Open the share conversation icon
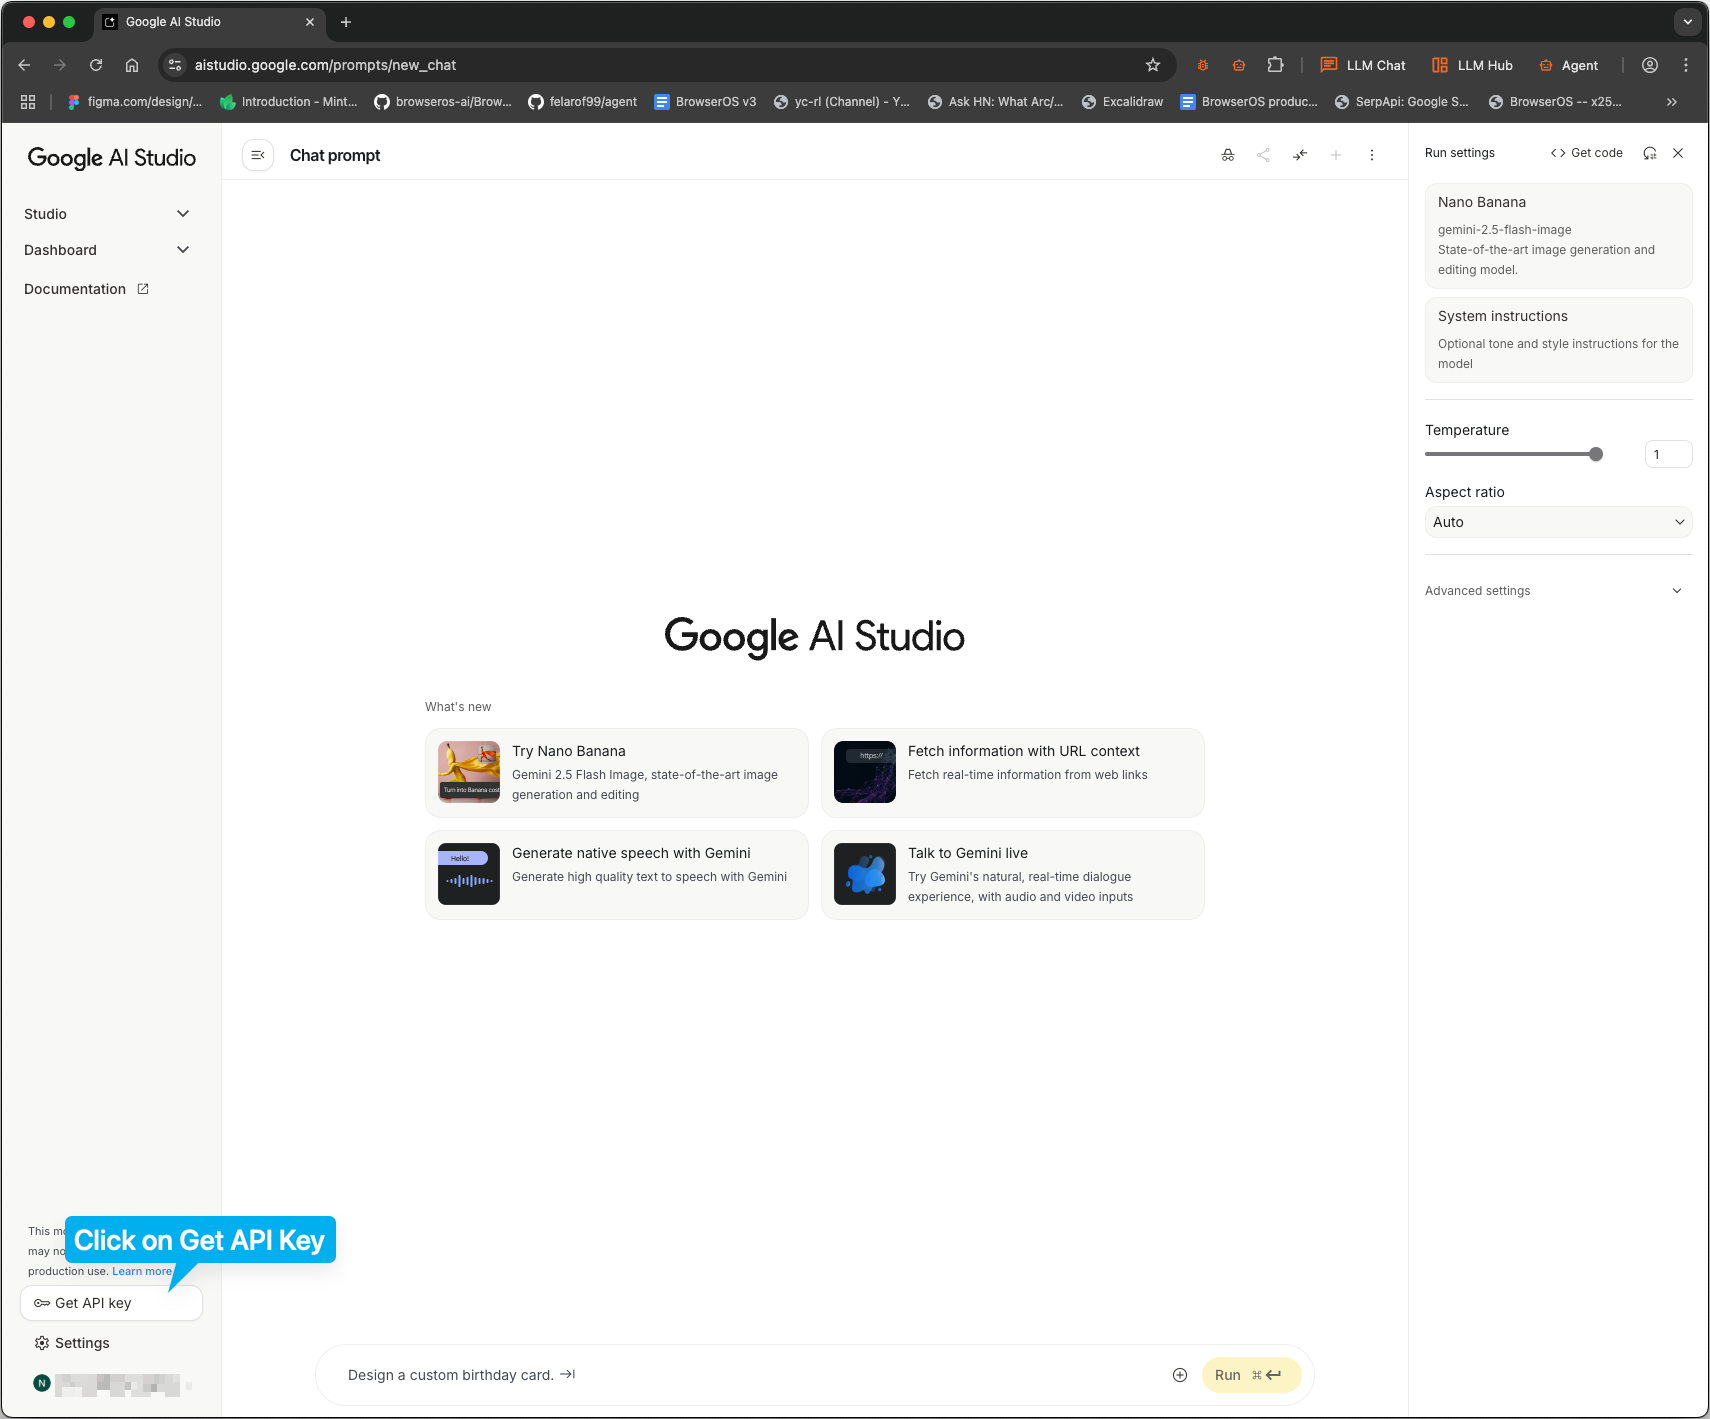Viewport: 1710px width, 1419px height. pyautogui.click(x=1264, y=155)
